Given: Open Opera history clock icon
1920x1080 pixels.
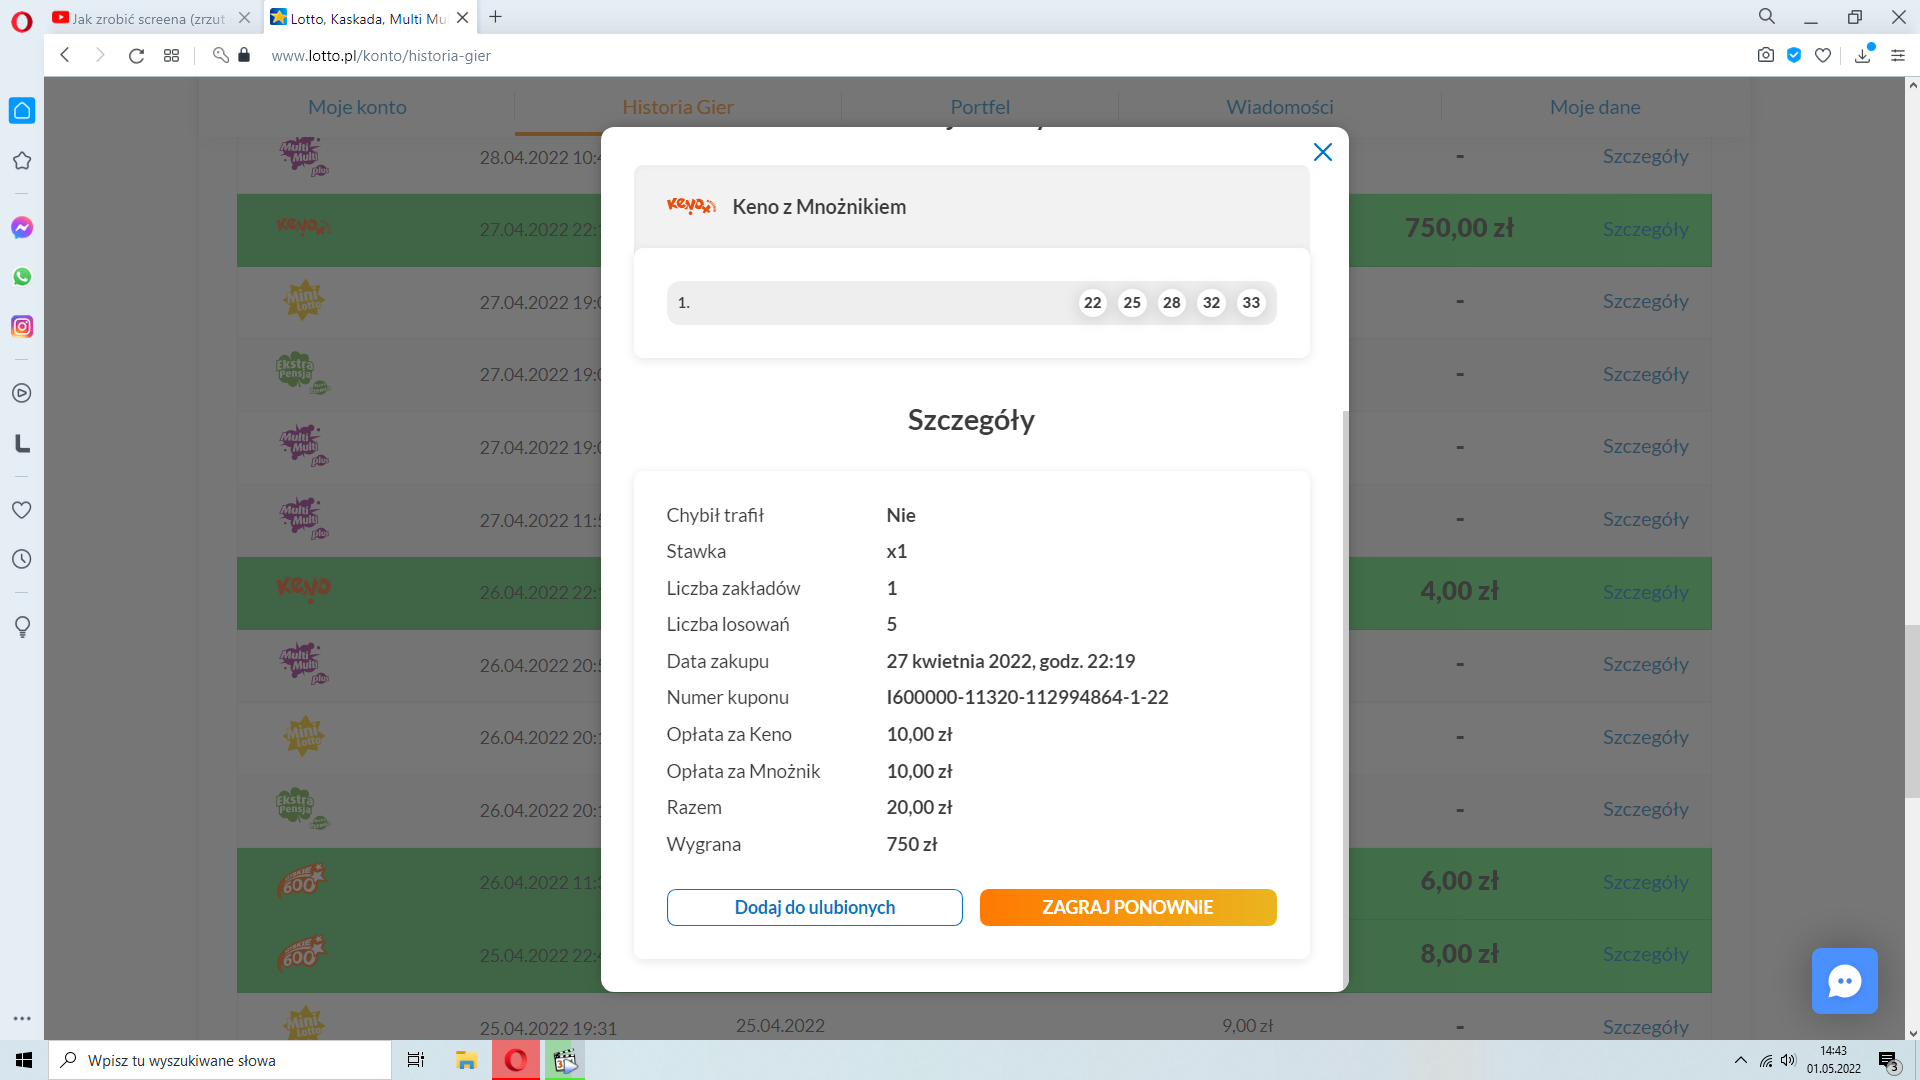Looking at the screenshot, I should point(22,559).
